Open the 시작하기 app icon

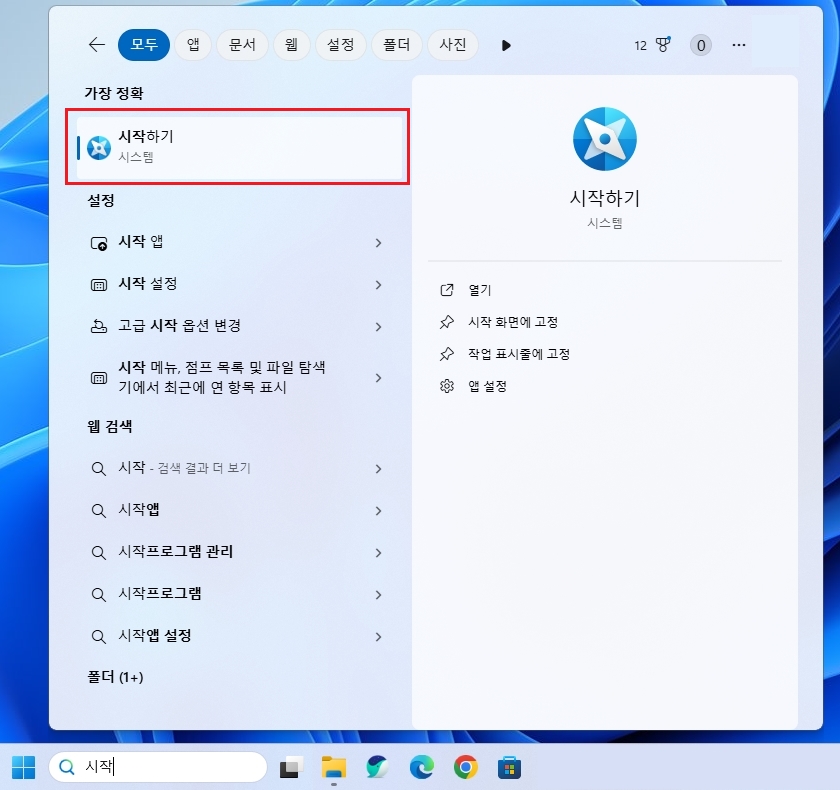pos(99,147)
